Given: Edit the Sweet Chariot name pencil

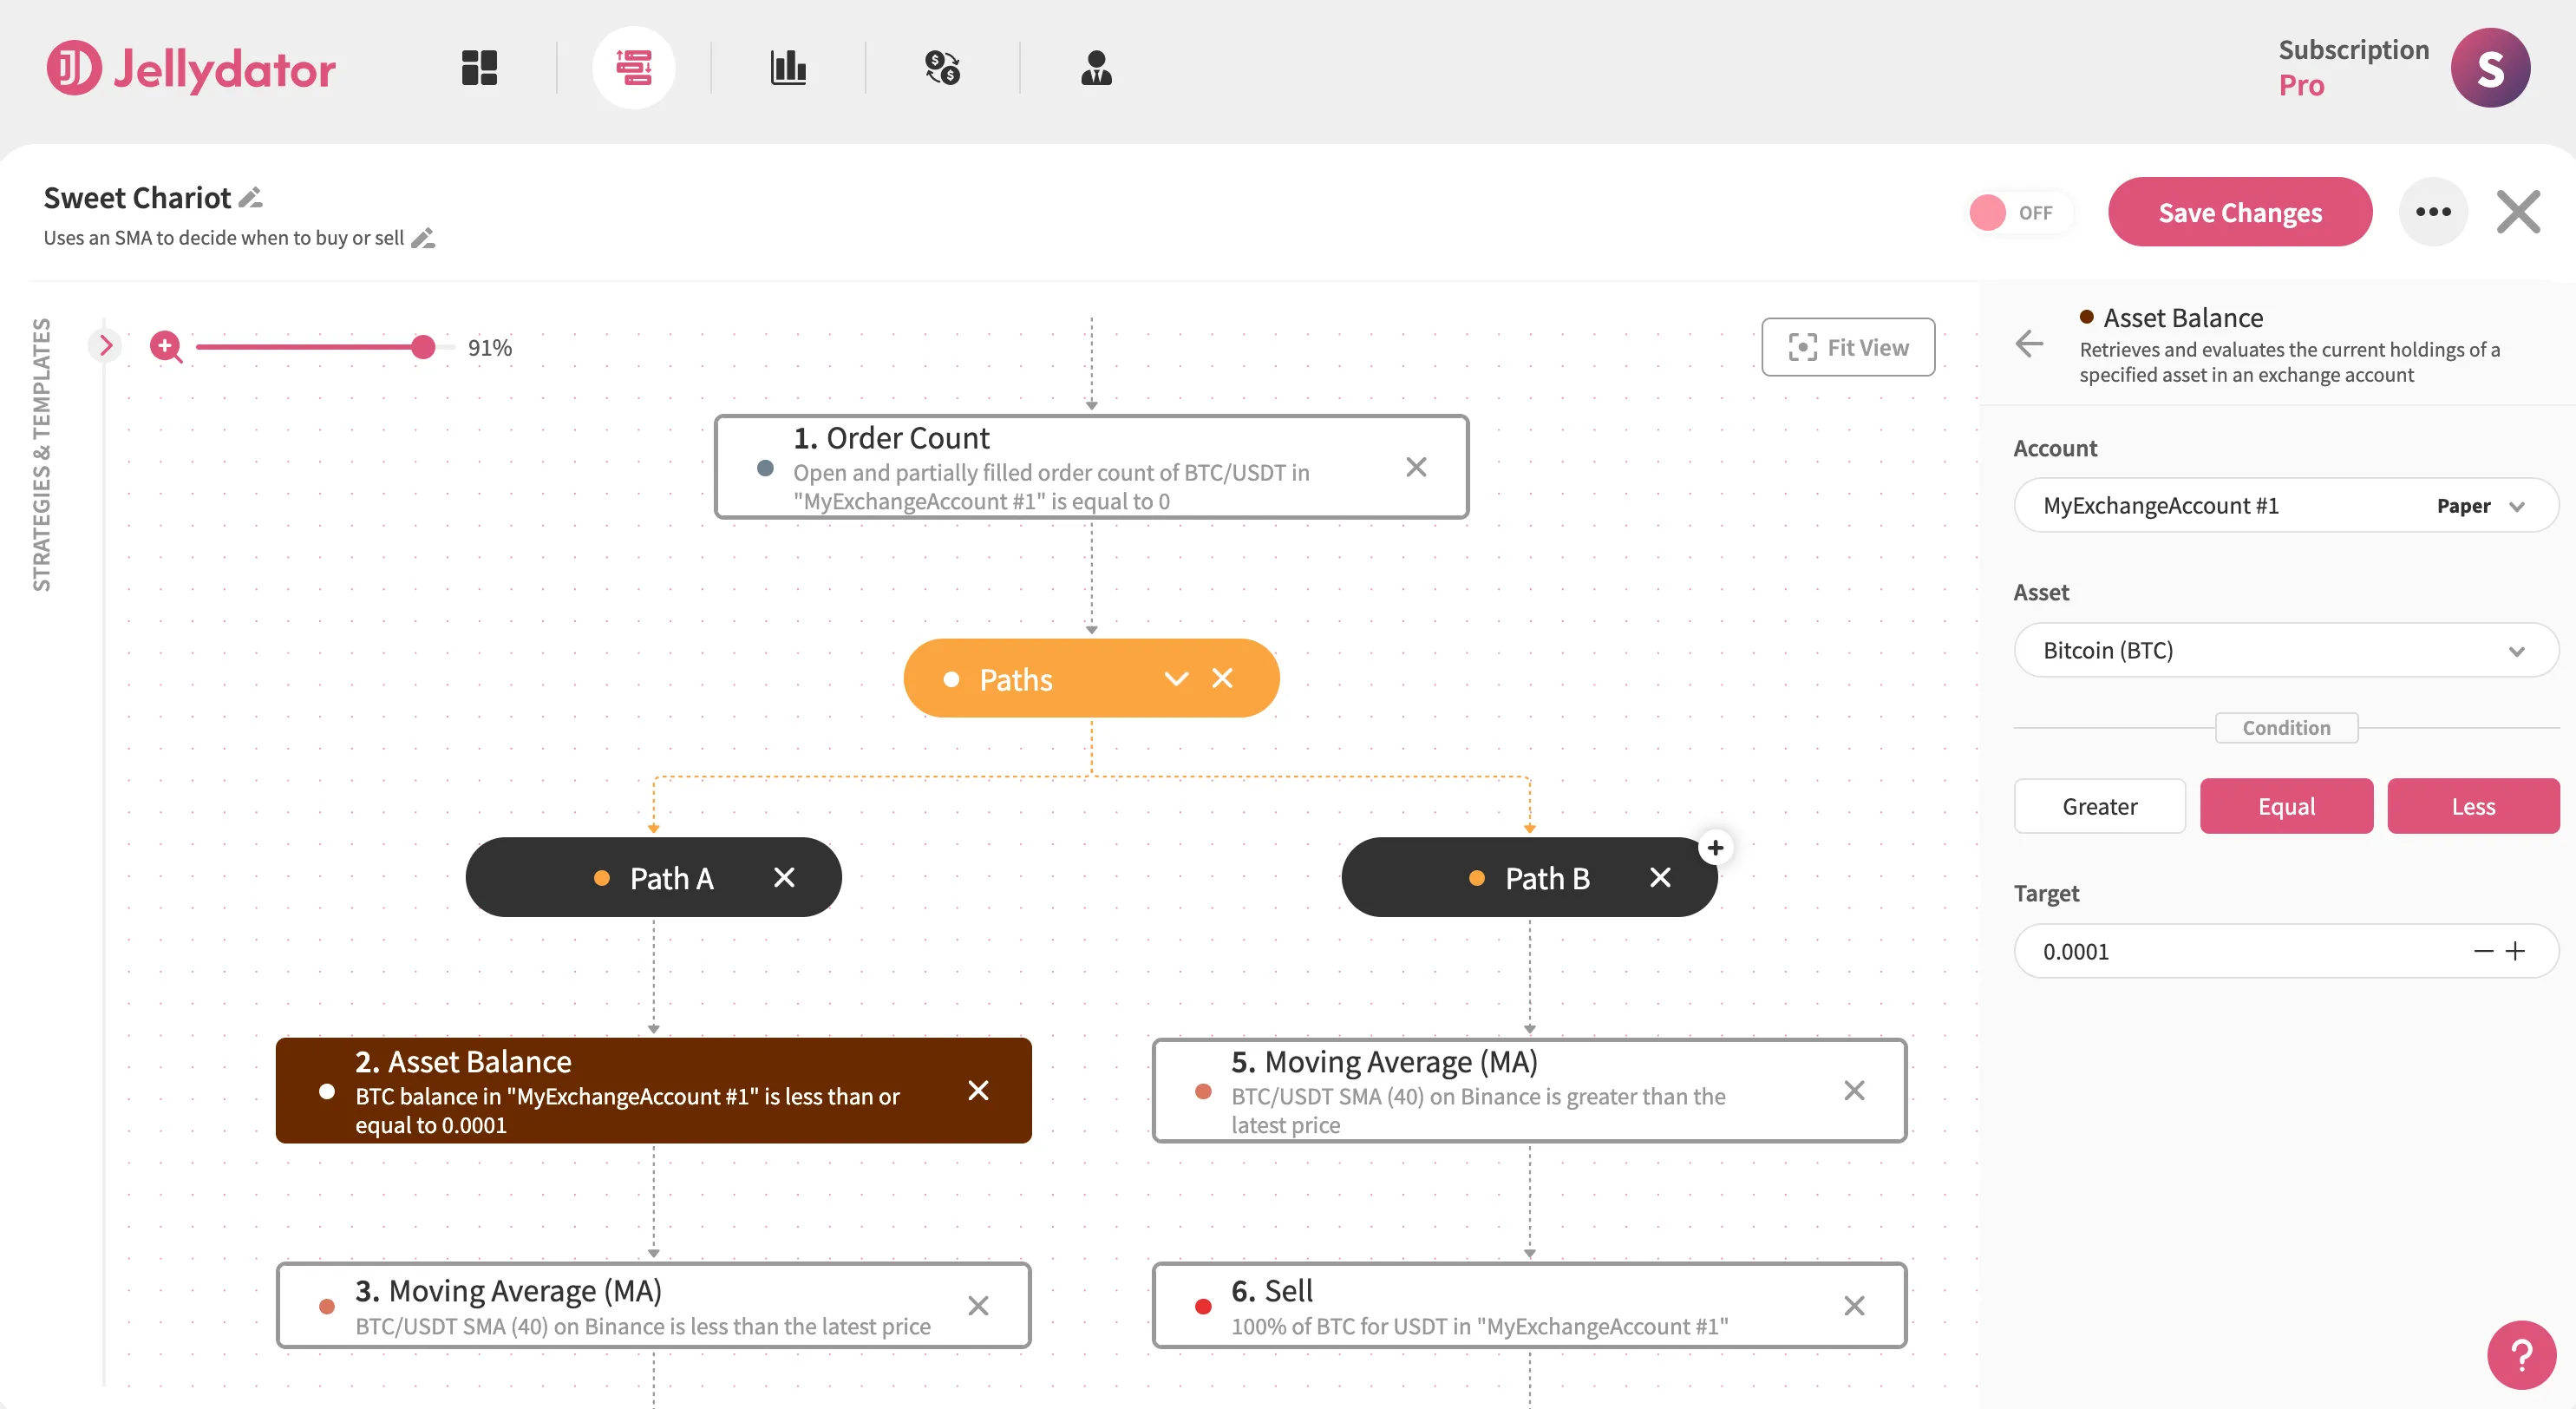Looking at the screenshot, I should (x=251, y=198).
